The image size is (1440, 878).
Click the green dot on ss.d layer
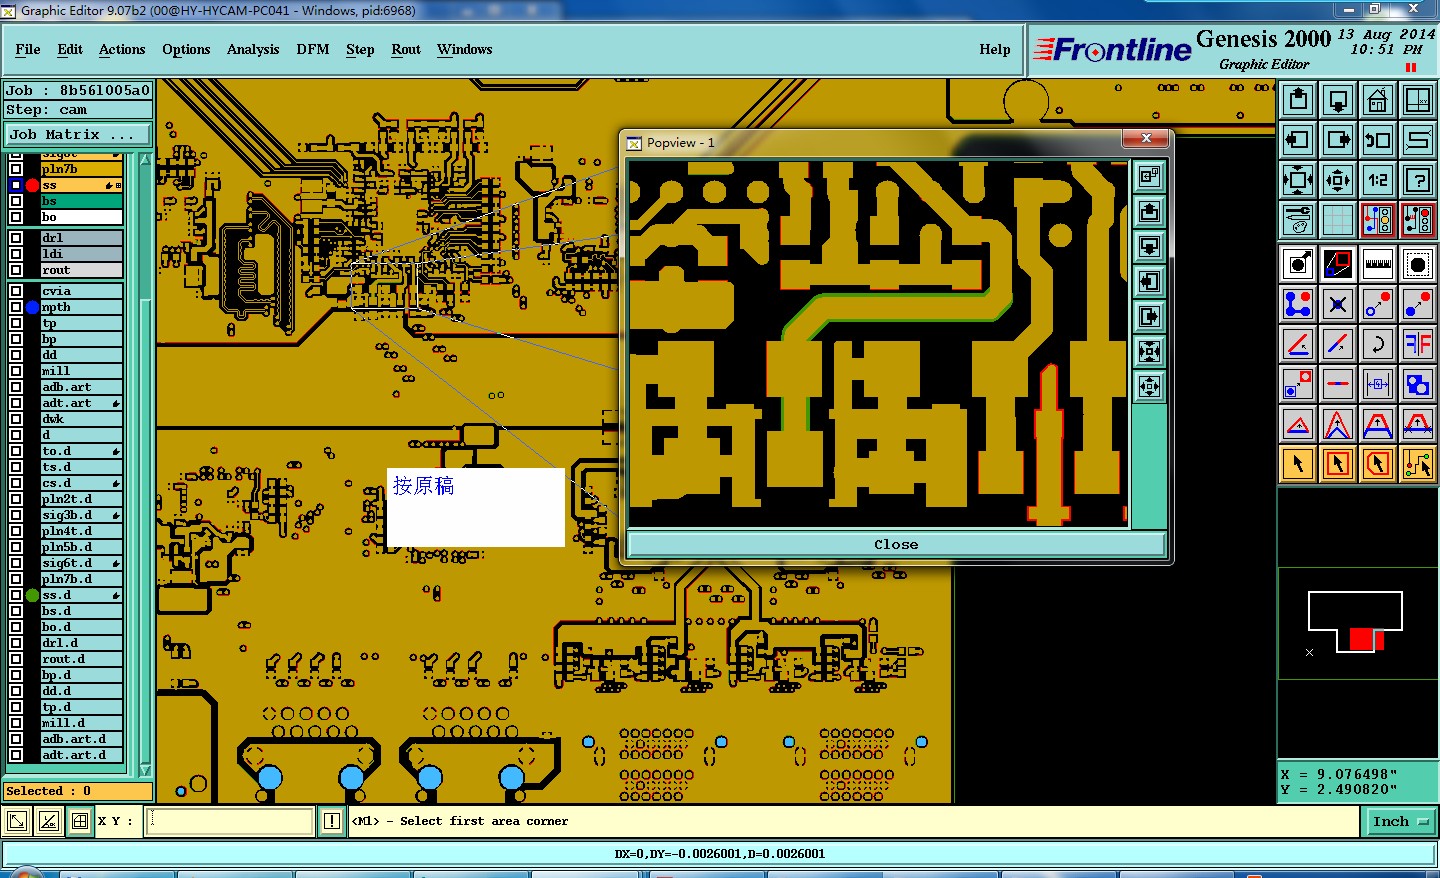click(x=32, y=595)
